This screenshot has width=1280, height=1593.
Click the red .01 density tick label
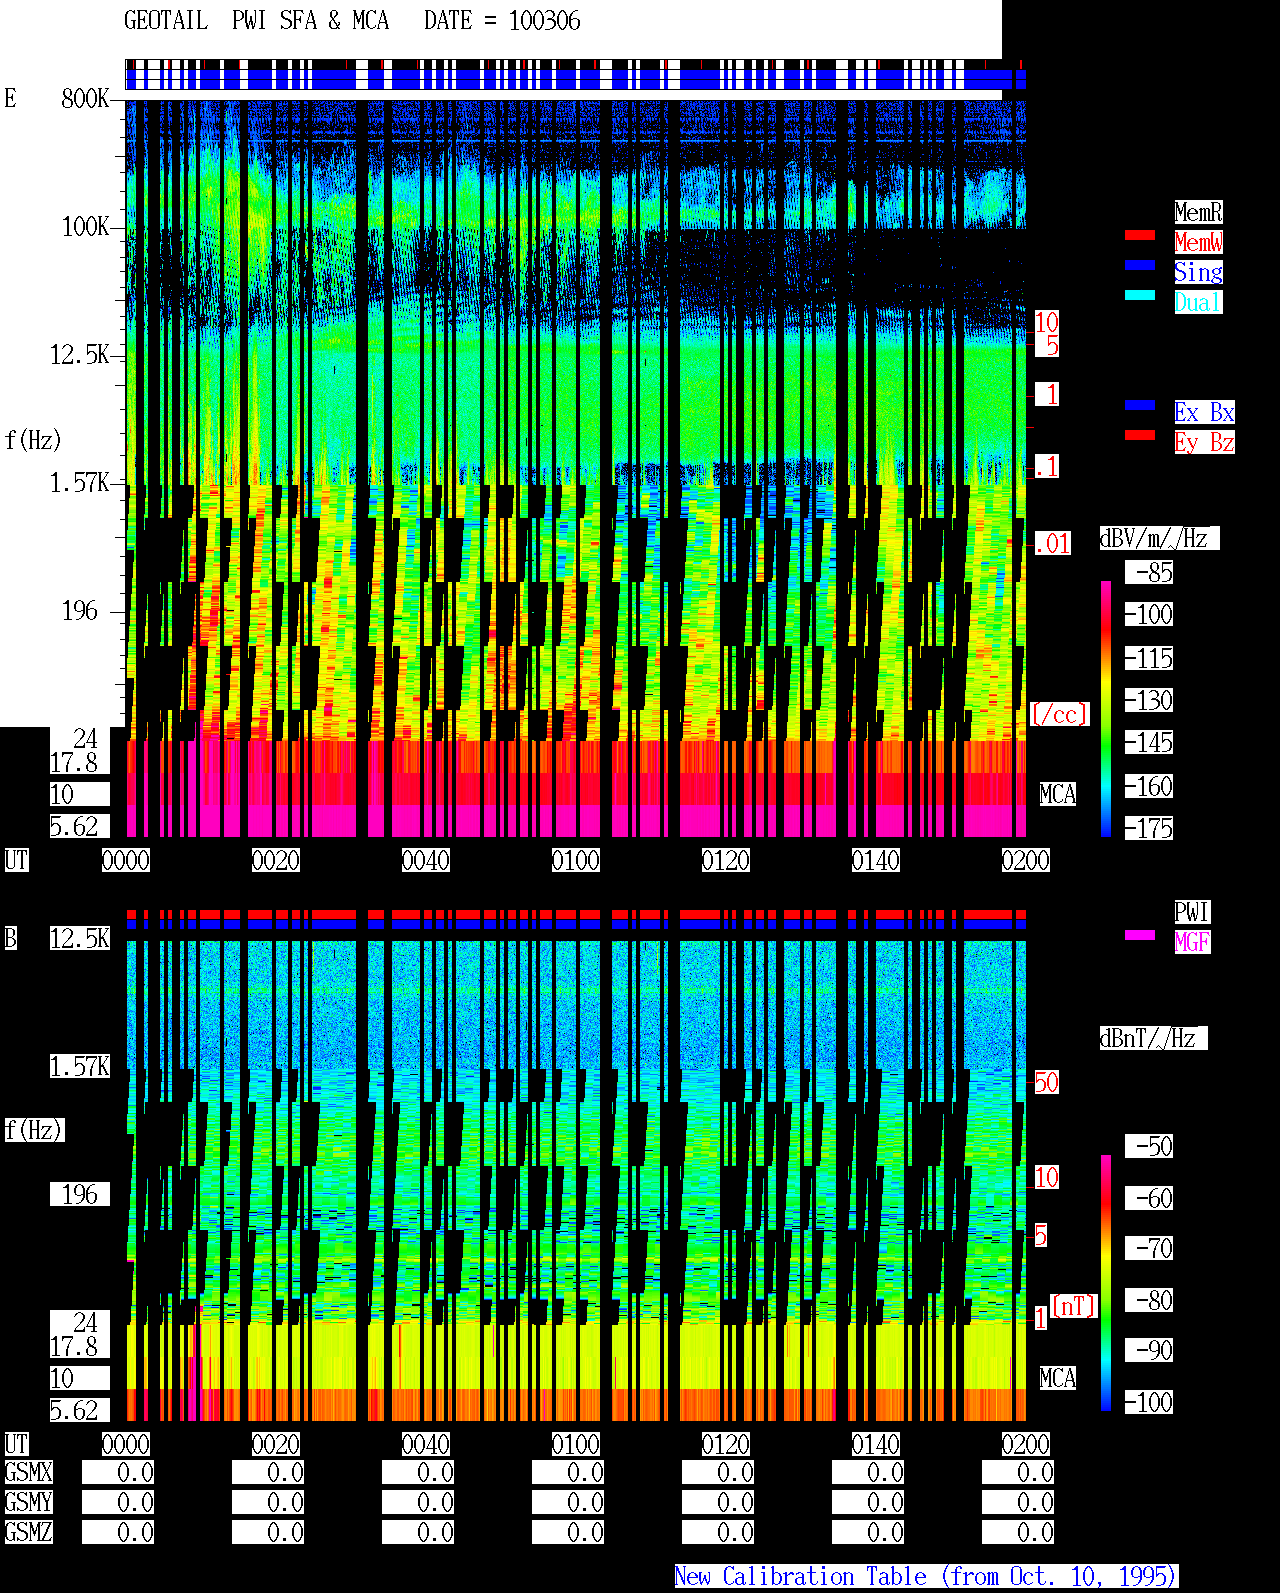pyautogui.click(x=1052, y=544)
